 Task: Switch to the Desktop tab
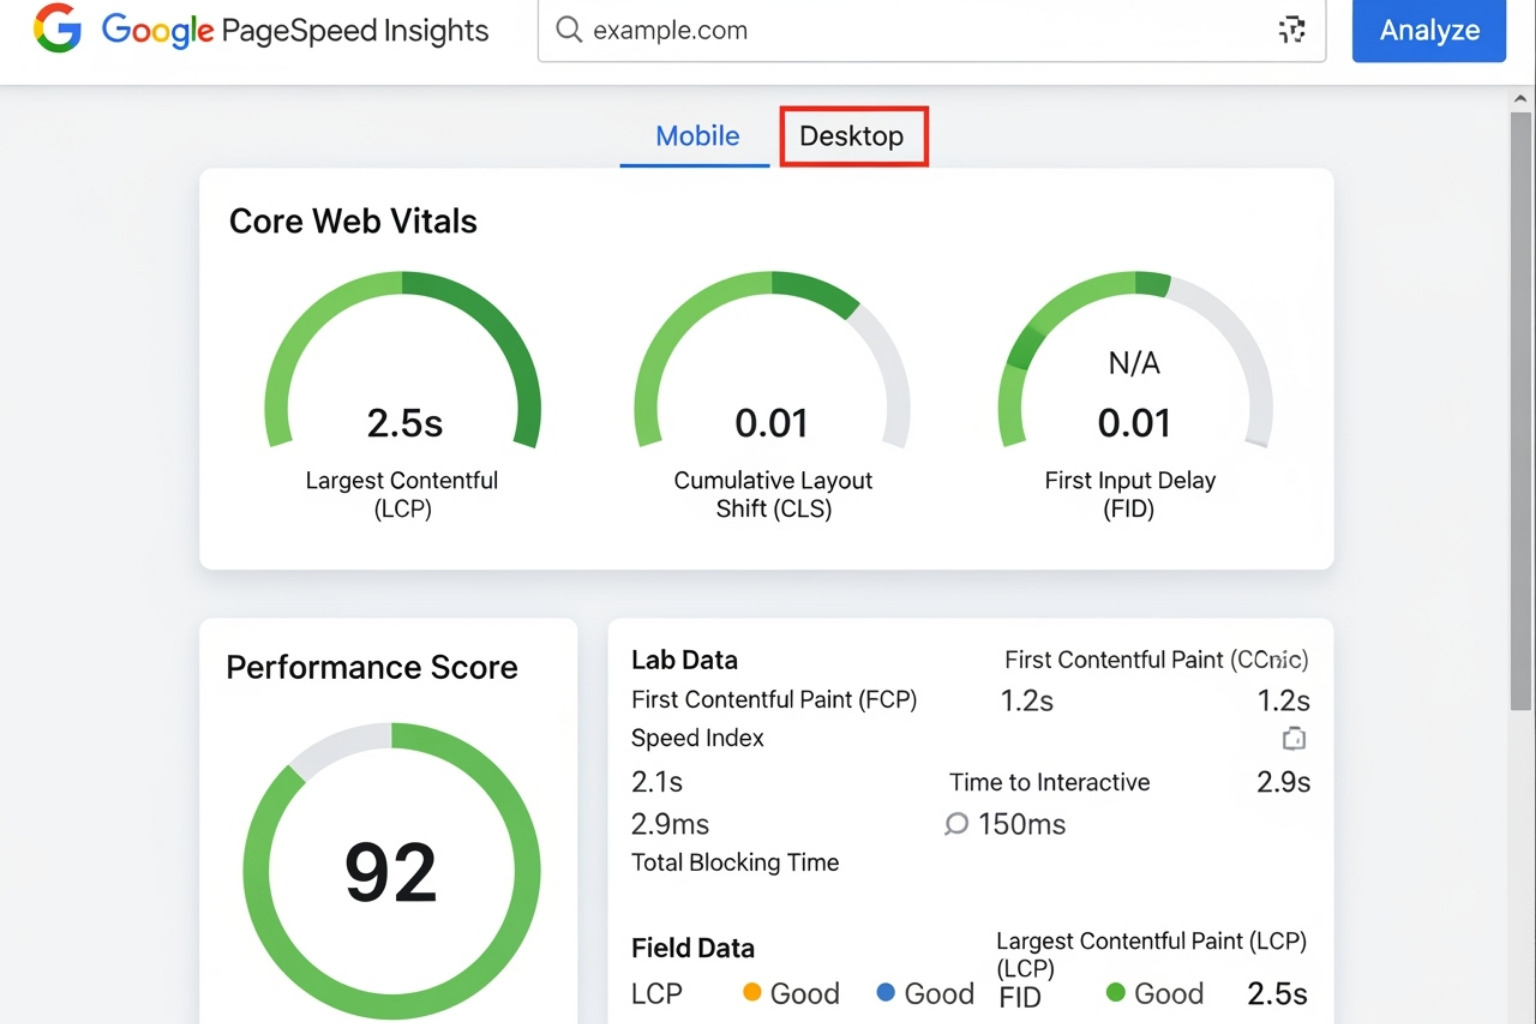853,136
